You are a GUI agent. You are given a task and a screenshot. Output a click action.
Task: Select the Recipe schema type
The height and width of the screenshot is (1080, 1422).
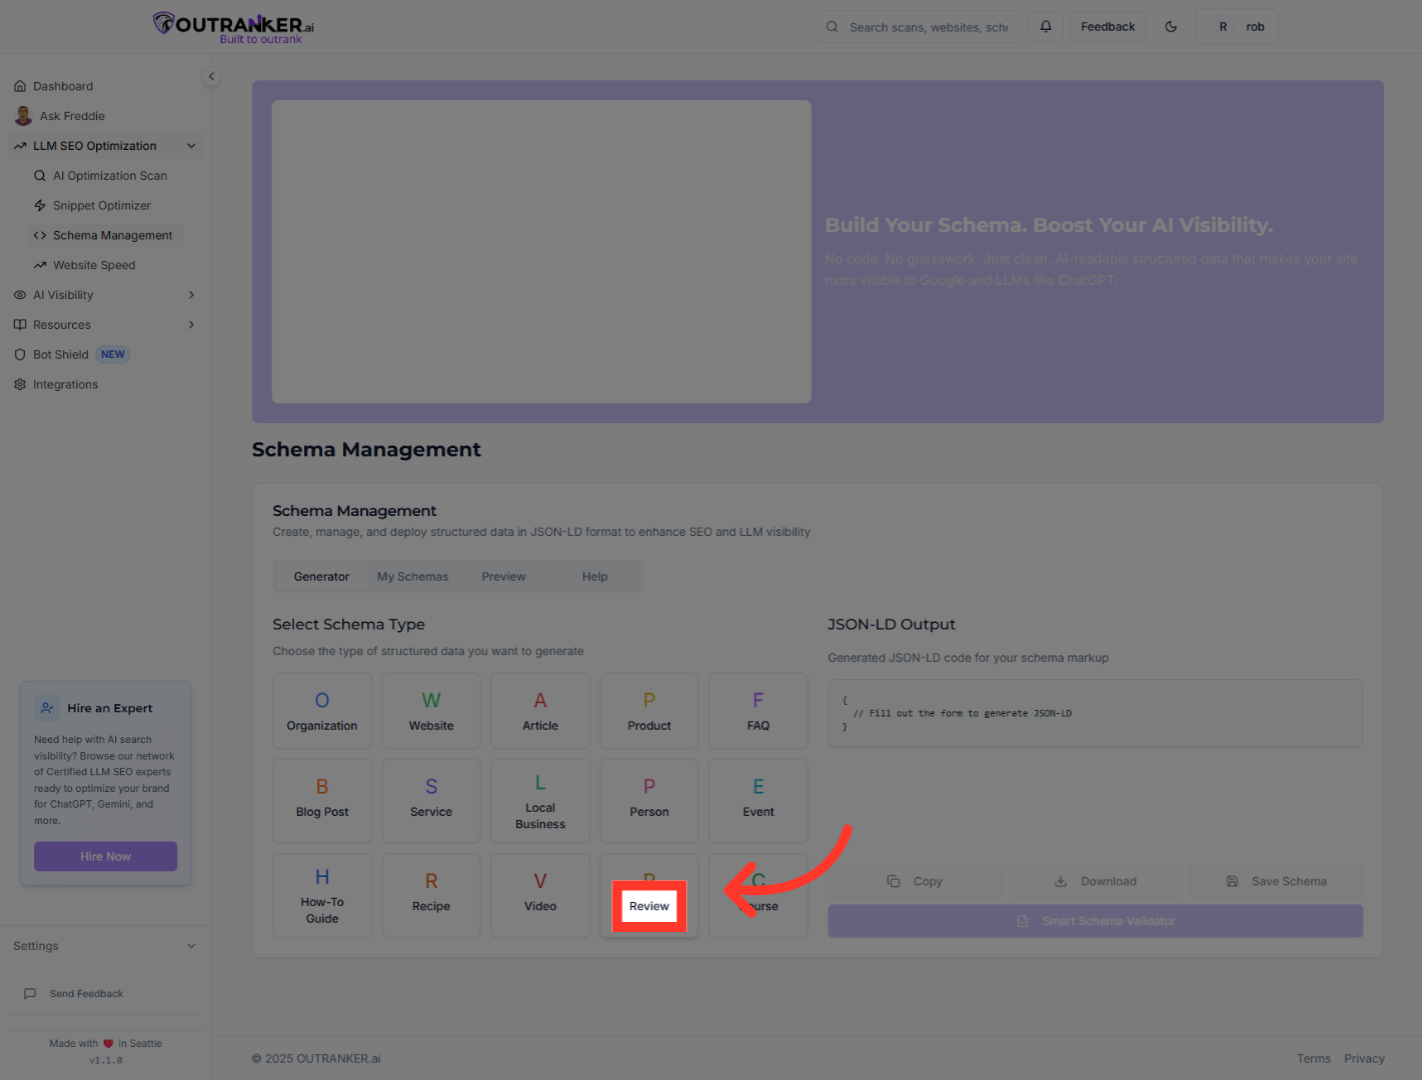pyautogui.click(x=431, y=895)
